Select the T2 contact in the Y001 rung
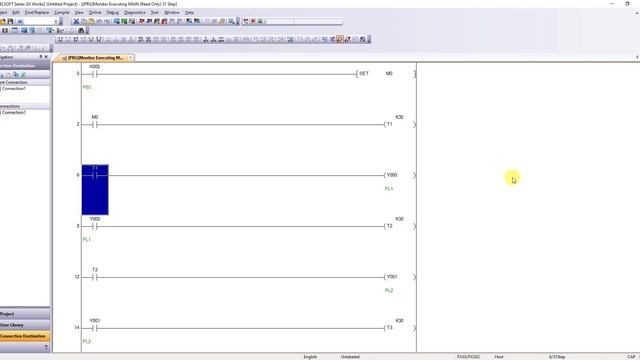 click(x=95, y=277)
